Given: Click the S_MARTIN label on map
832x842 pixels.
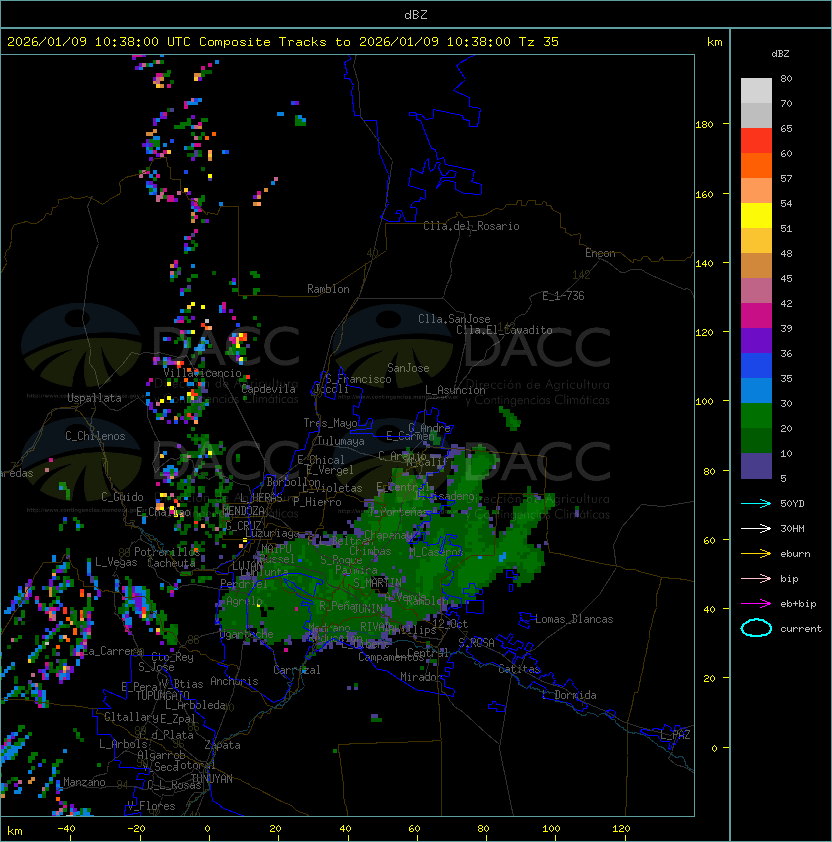Looking at the screenshot, I should (377, 583).
